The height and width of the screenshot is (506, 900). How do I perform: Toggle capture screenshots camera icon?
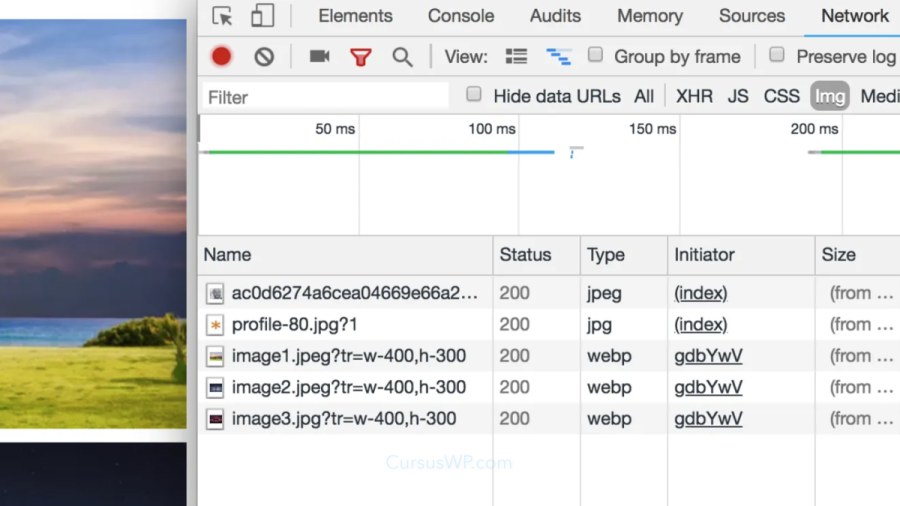point(320,56)
